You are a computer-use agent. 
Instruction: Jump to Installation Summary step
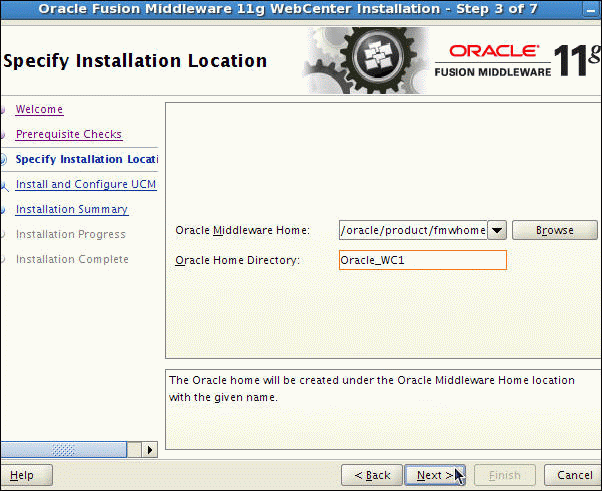[x=72, y=209]
